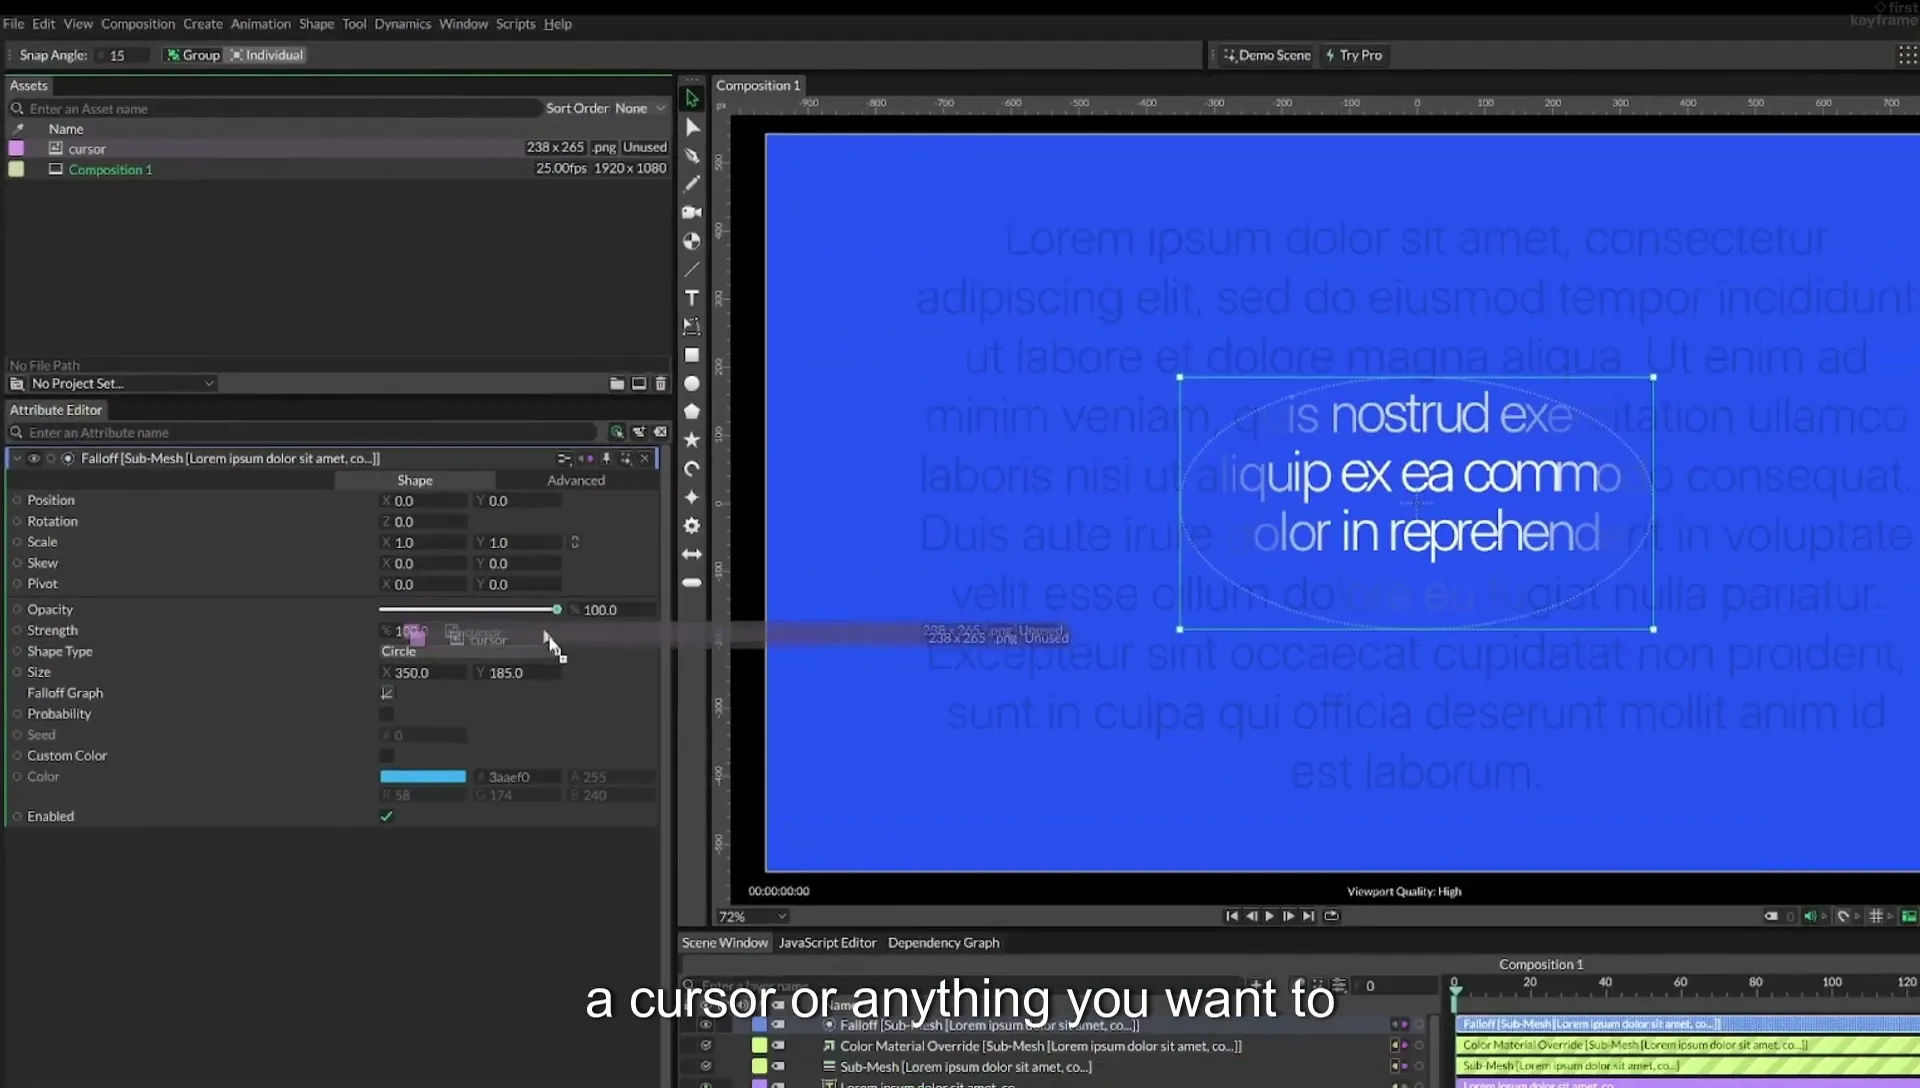1920x1088 pixels.
Task: Select the Arc shape tool
Action: [x=691, y=468]
